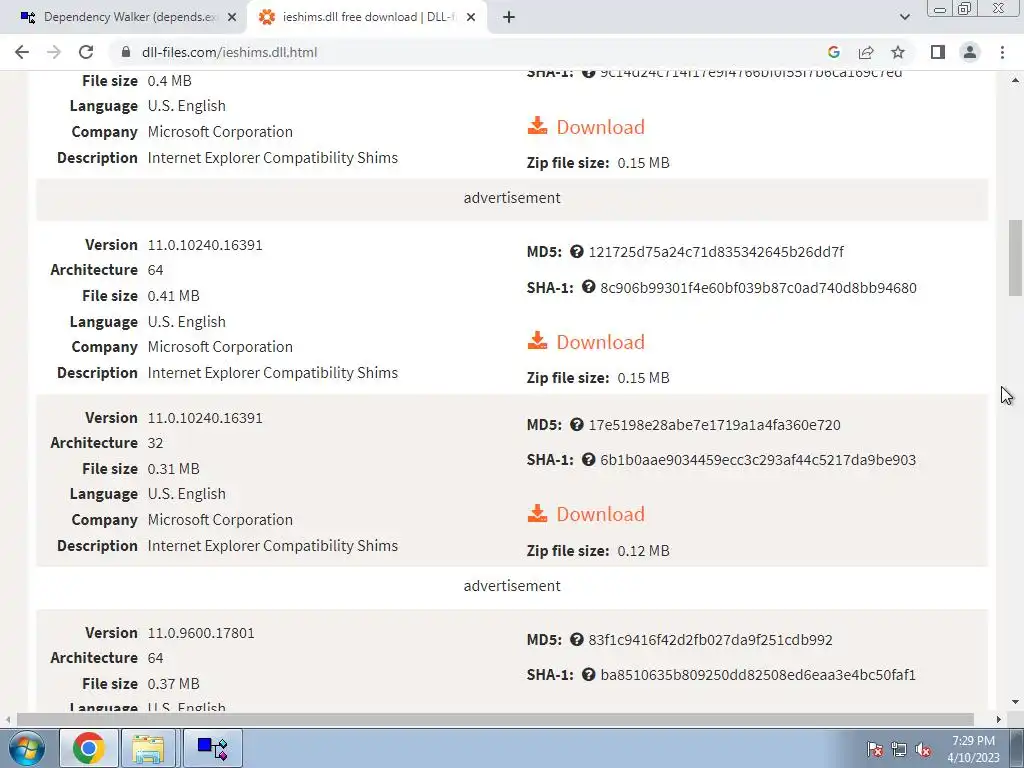Click SHA-1 help icon for hash 8c906b99301f...
Image resolution: width=1024 pixels, height=768 pixels.
click(588, 287)
